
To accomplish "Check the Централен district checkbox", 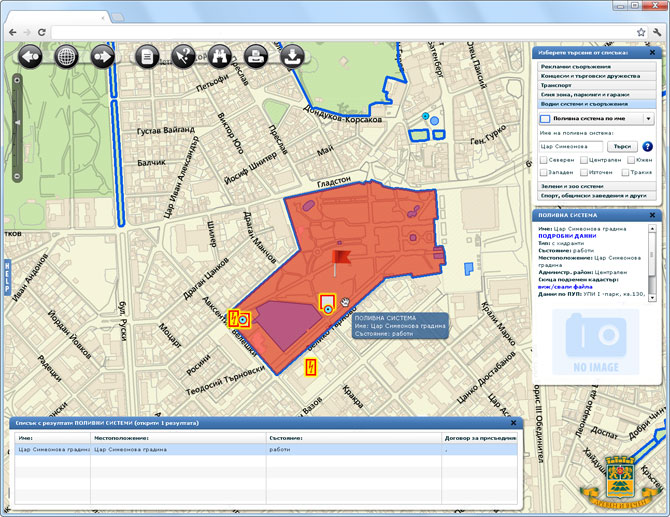I will point(584,160).
